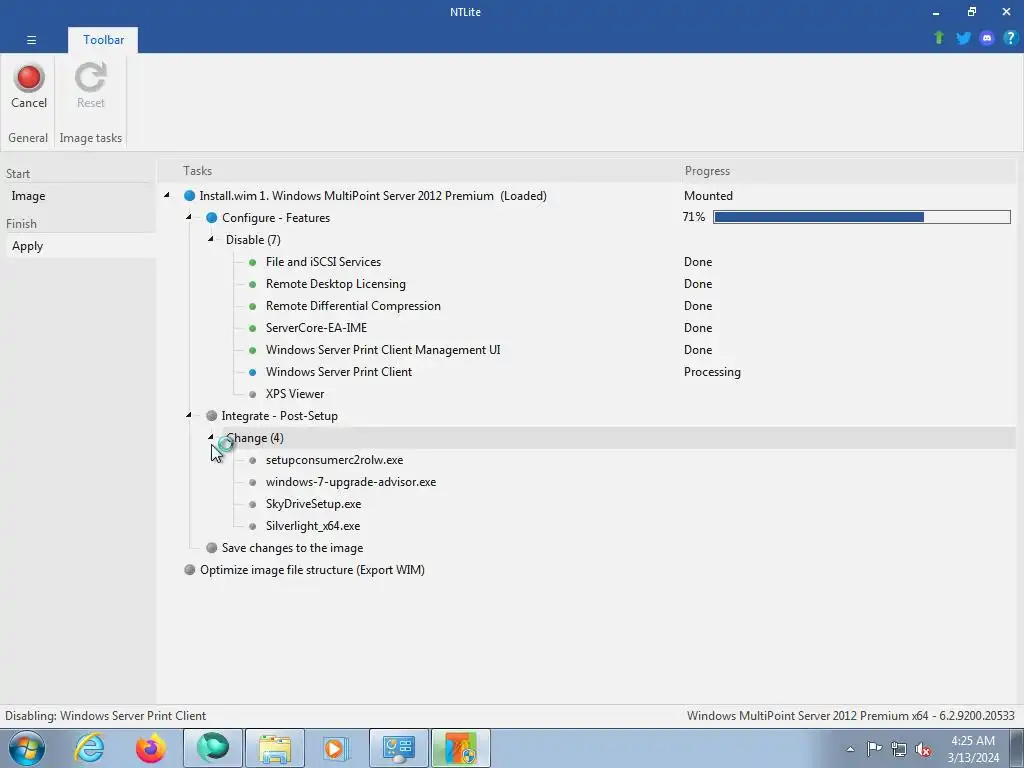This screenshot has height=768, width=1024.
Task: Select windows-7-upgrade-advisor.exe in the list
Action: (x=351, y=482)
